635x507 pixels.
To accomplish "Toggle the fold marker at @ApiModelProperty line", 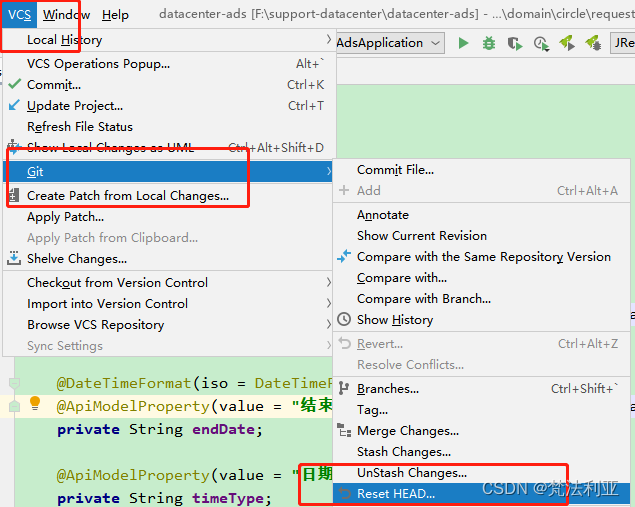I will click(14, 406).
